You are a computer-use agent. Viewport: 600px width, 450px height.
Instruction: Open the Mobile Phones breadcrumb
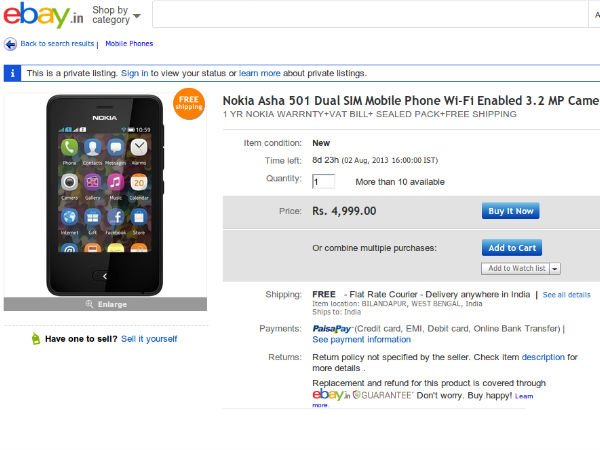(129, 44)
